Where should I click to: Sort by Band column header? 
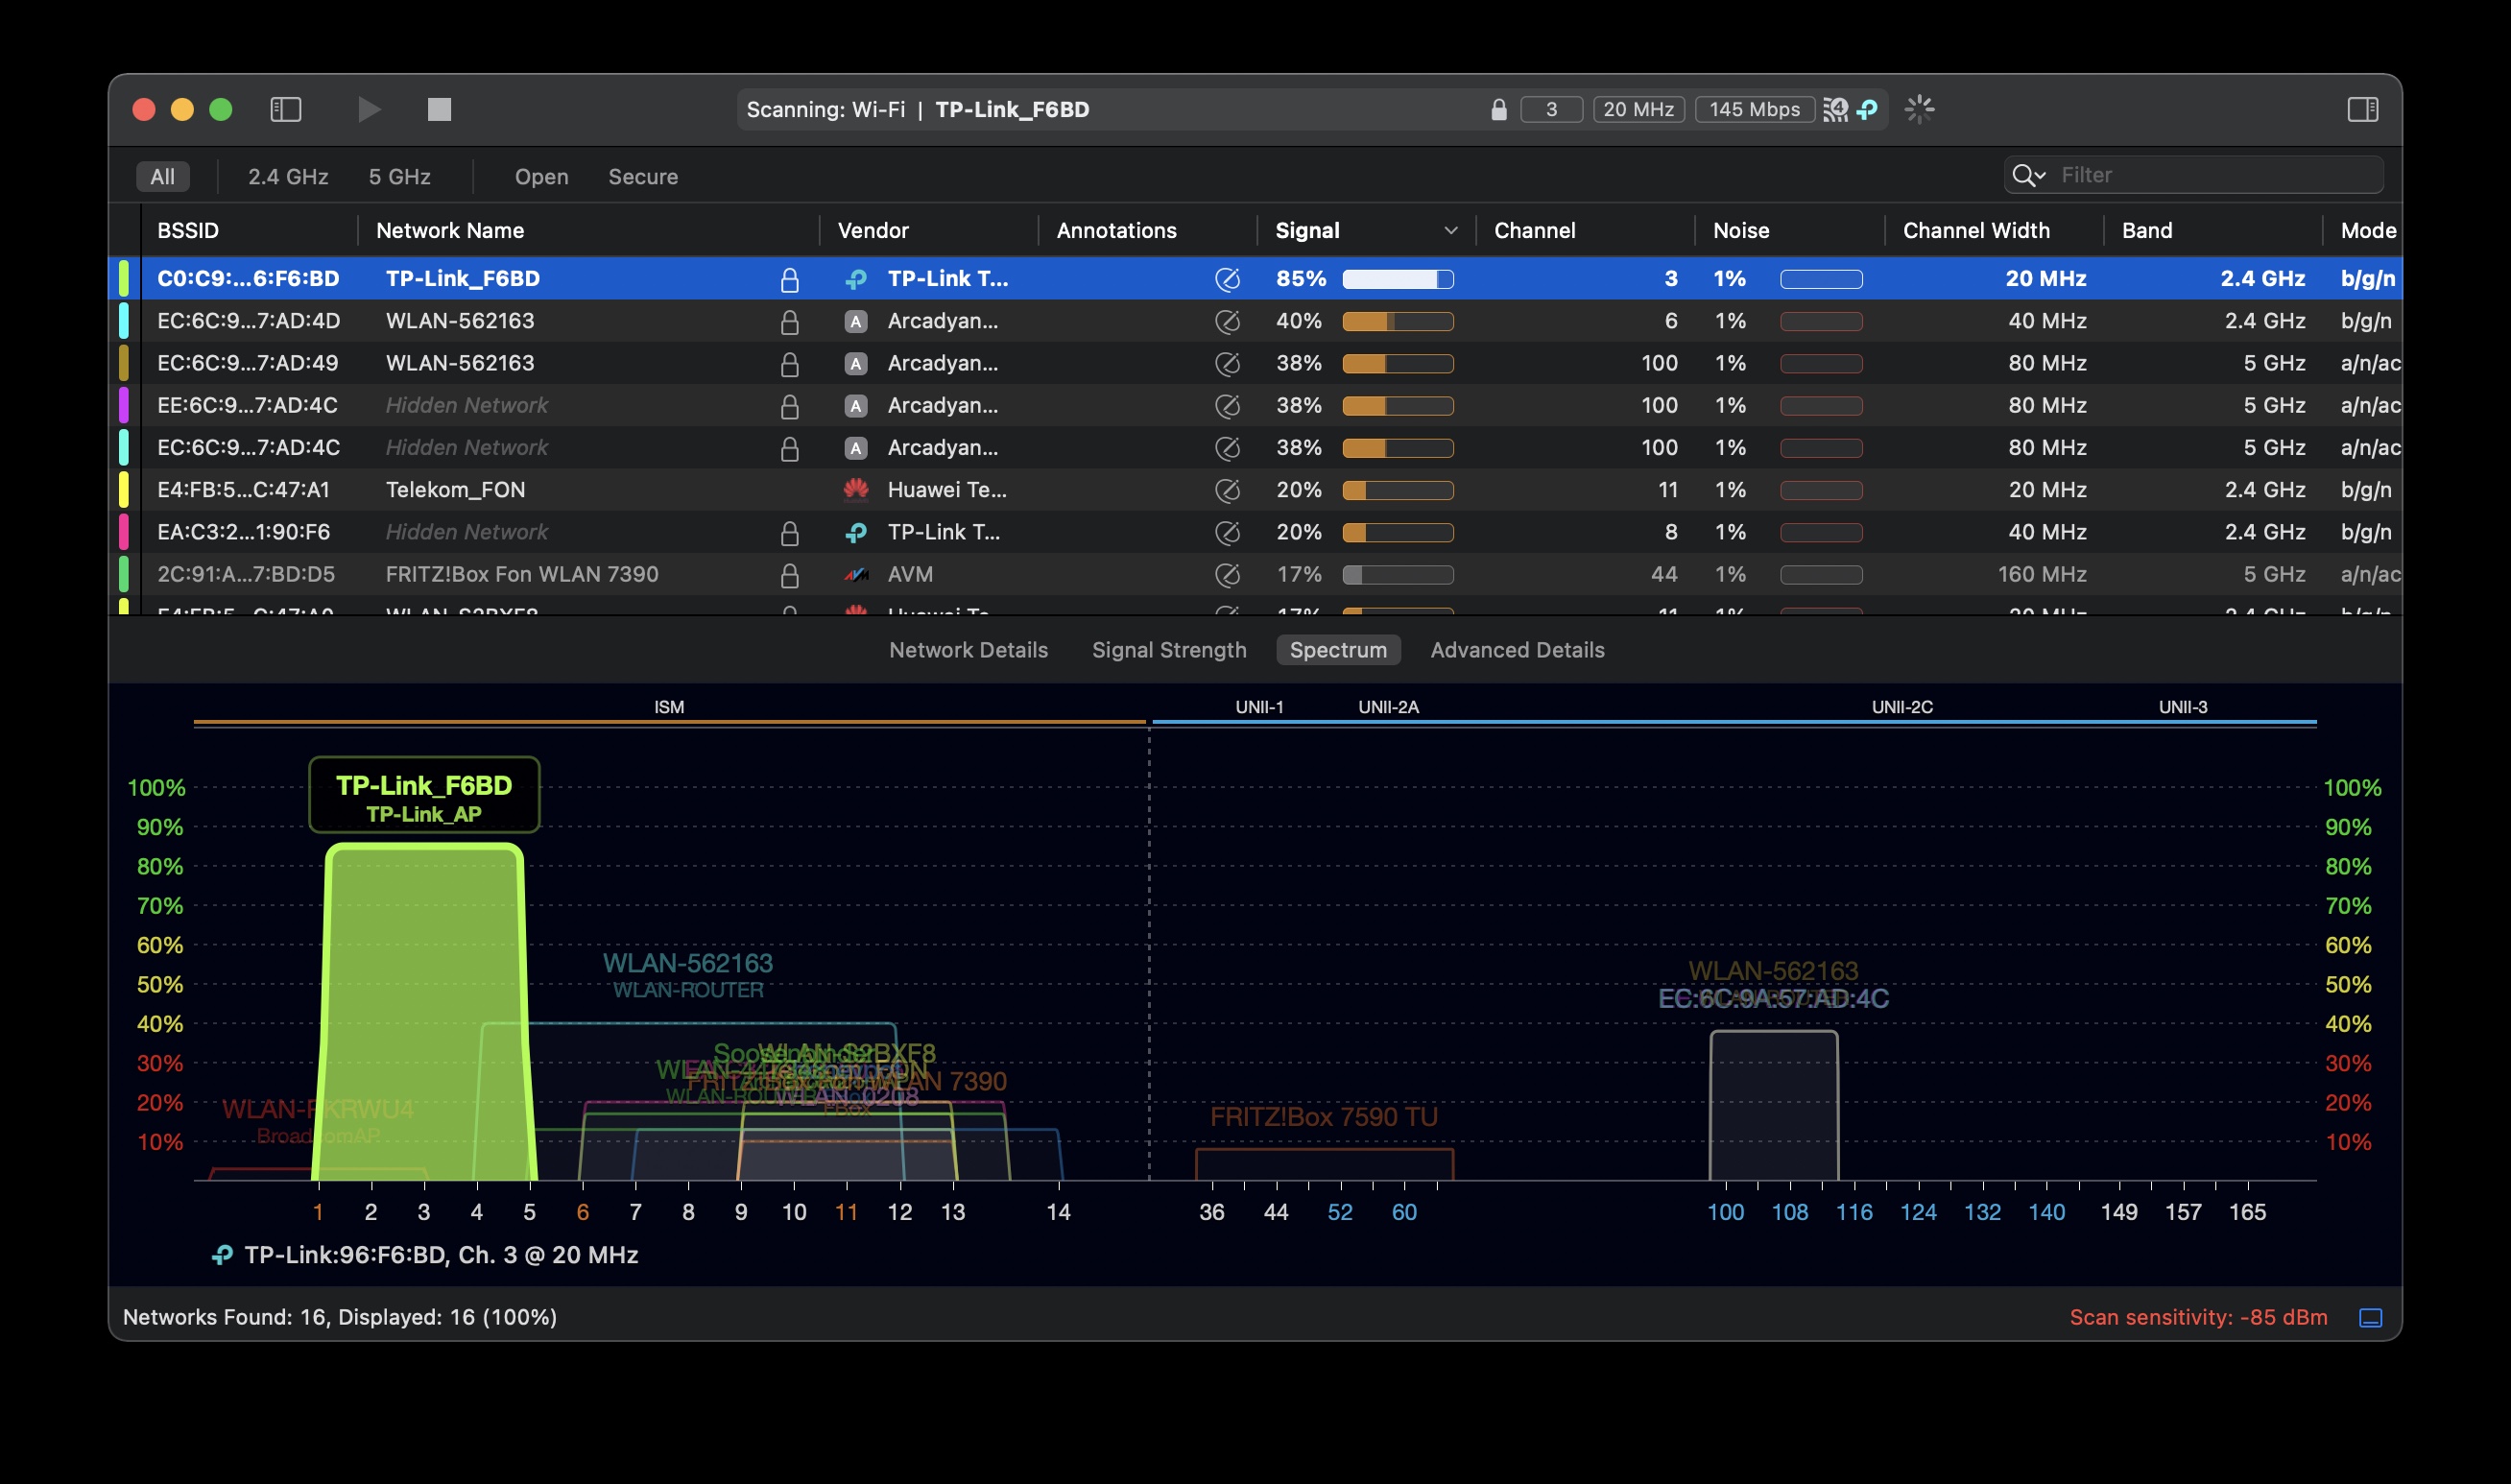coord(2146,230)
